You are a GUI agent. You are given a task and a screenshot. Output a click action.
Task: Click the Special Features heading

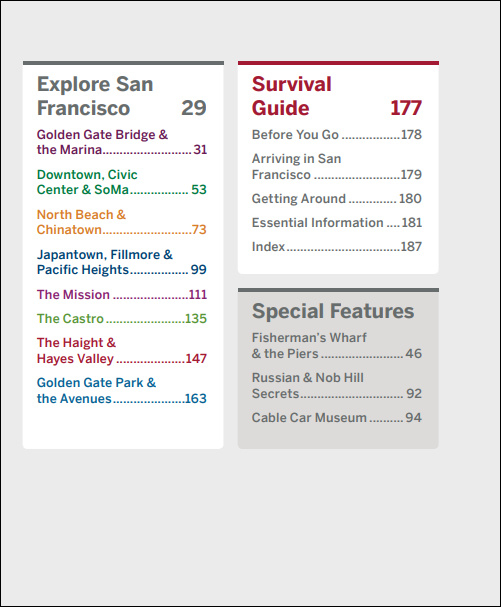tap(333, 311)
